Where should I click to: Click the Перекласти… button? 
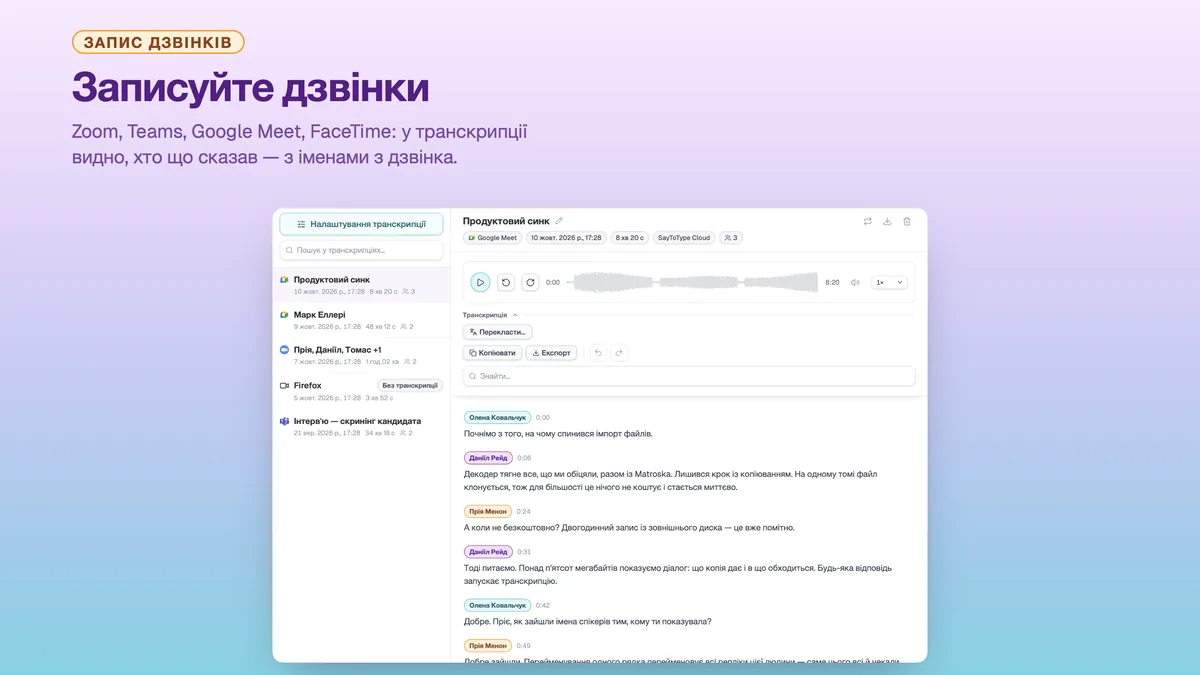point(497,332)
